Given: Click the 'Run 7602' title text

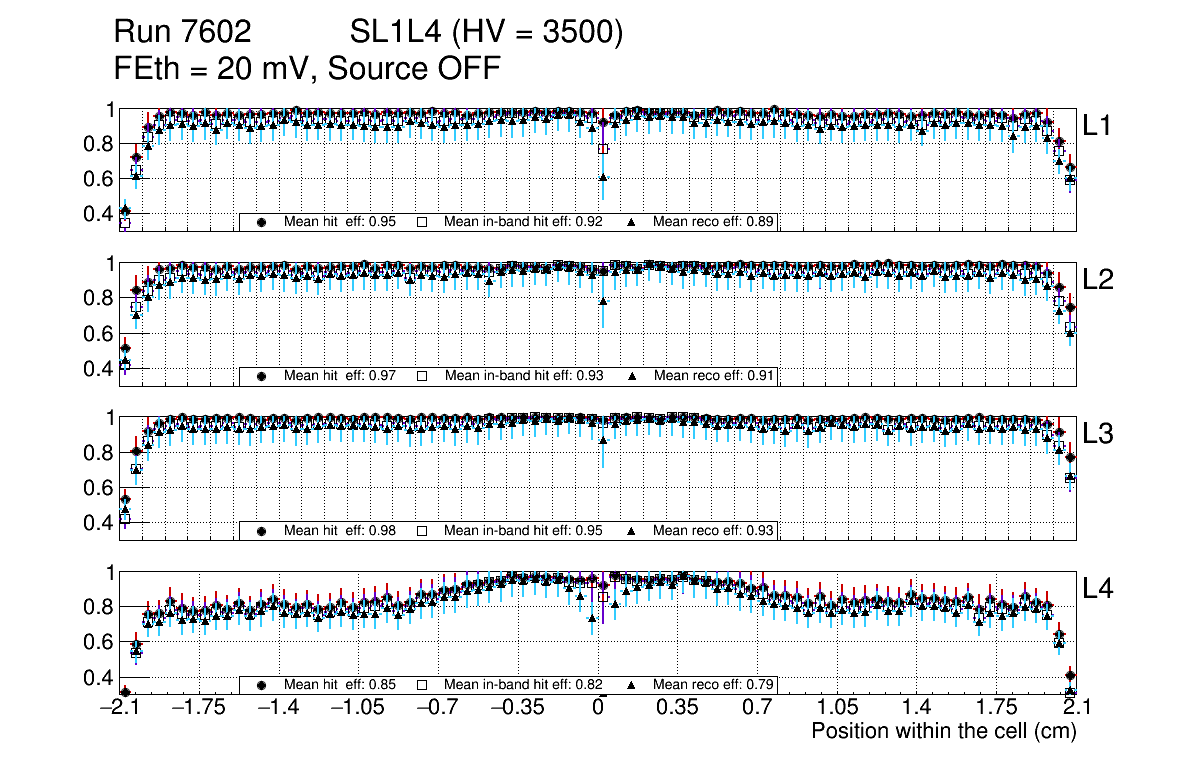Looking at the screenshot, I should point(182,34).
